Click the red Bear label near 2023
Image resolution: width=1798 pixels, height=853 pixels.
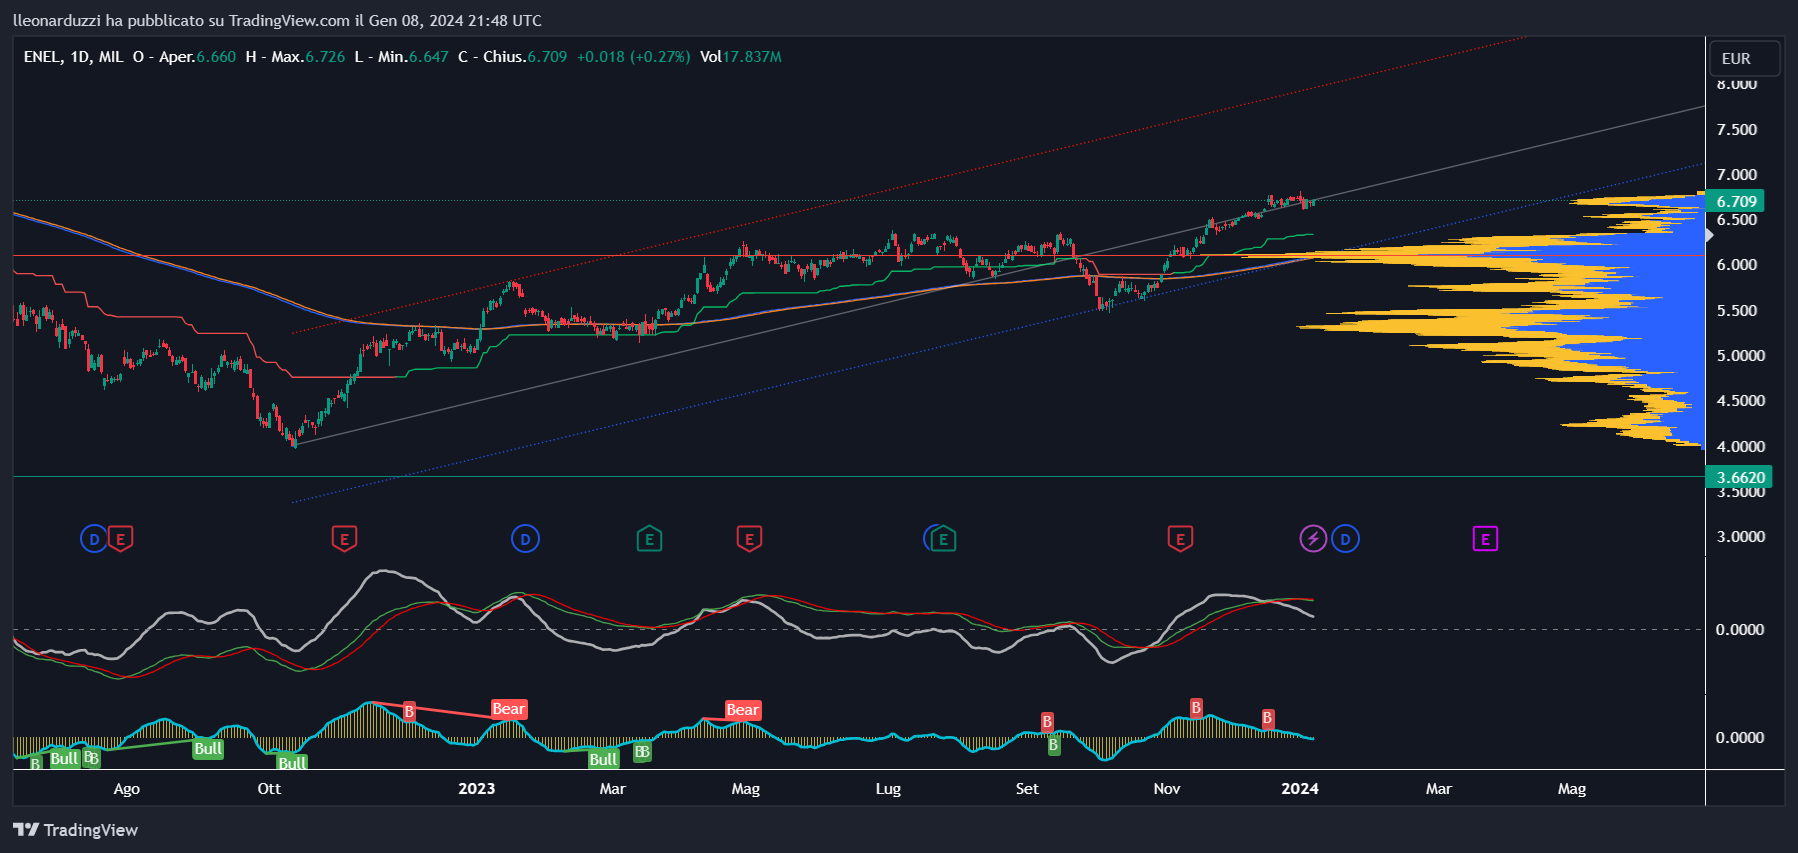click(508, 709)
